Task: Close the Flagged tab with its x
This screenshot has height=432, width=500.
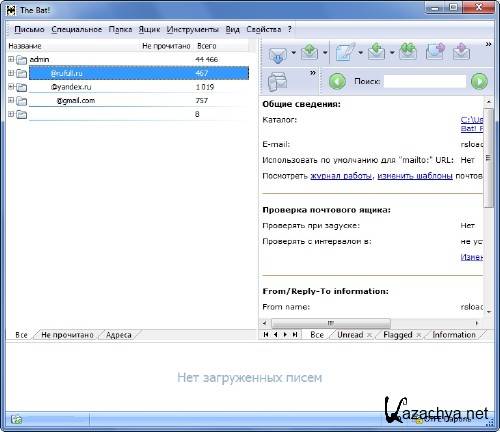Action: (419, 335)
